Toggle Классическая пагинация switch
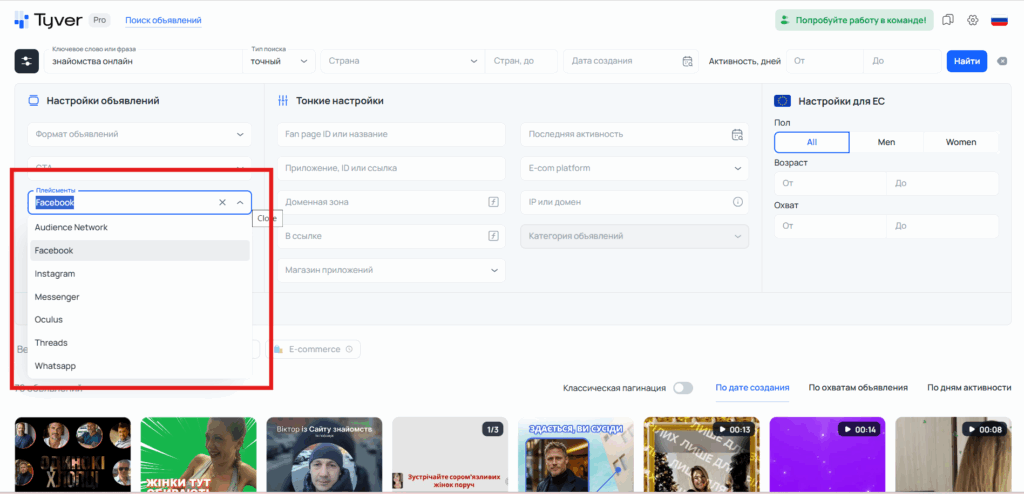Image resolution: width=1024 pixels, height=494 pixels. pos(683,388)
